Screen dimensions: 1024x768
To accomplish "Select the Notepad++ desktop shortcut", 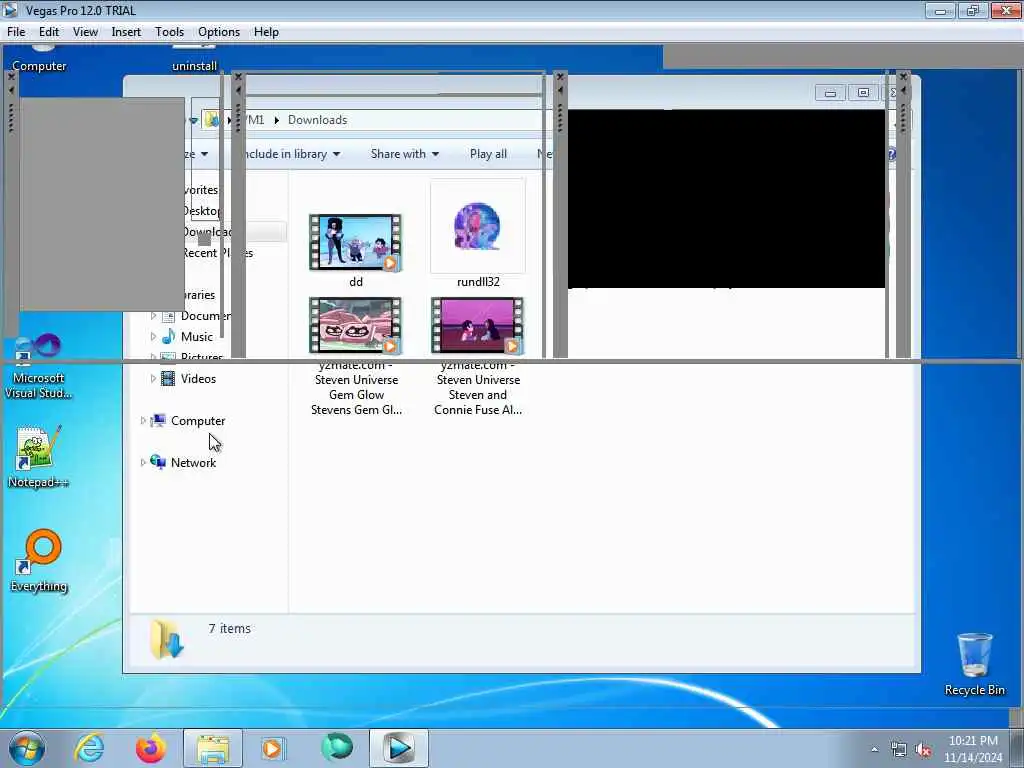I will (38, 457).
